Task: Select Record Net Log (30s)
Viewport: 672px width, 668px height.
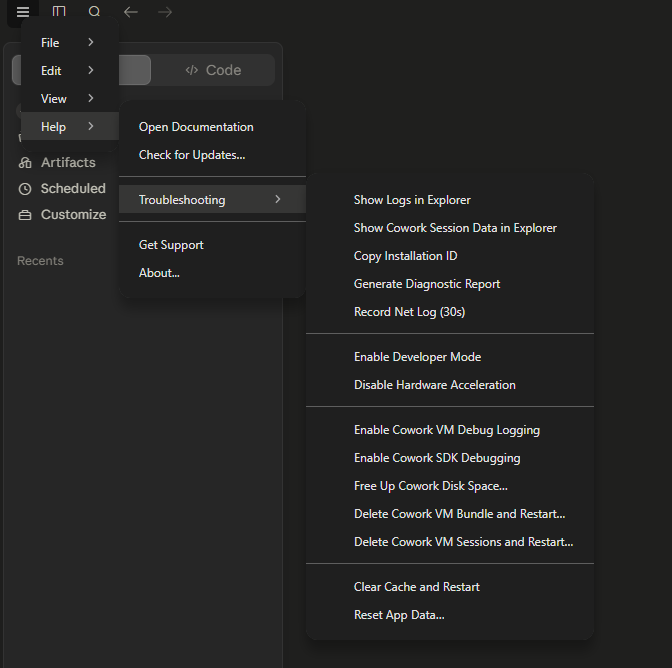Action: tap(450, 312)
